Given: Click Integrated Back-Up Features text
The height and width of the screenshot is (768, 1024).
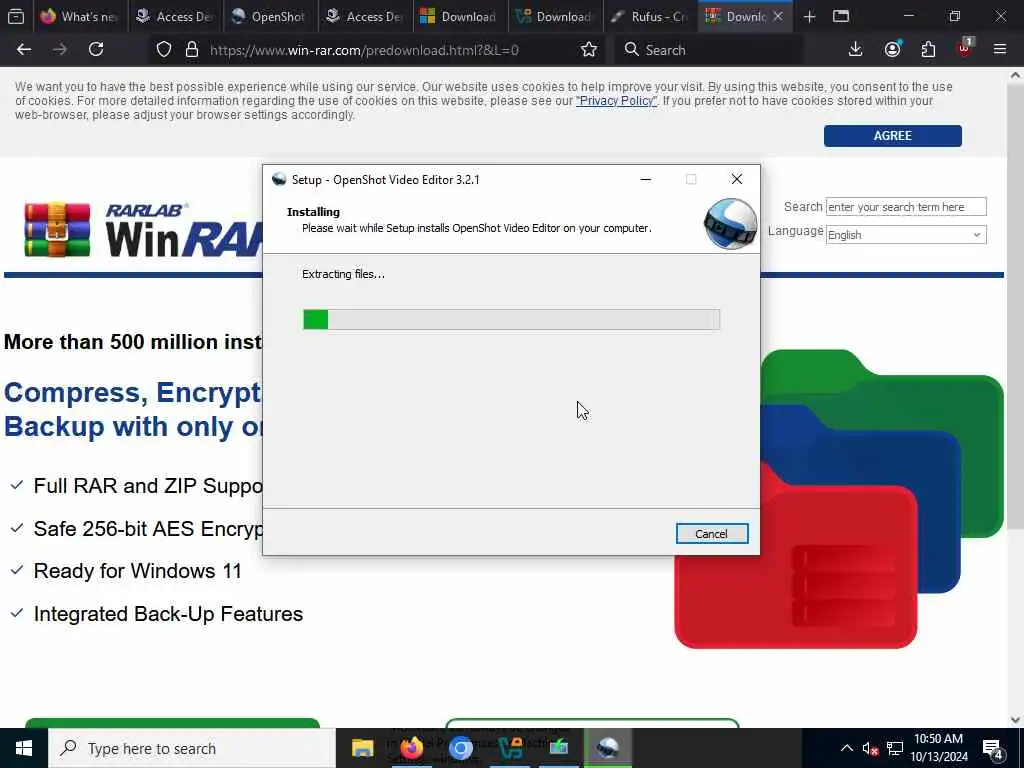Looking at the screenshot, I should point(168,614).
